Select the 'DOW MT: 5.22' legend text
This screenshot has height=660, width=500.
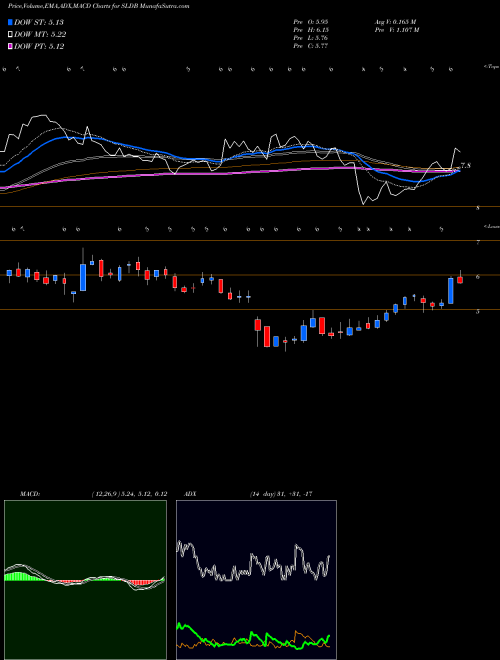(x=40, y=35)
